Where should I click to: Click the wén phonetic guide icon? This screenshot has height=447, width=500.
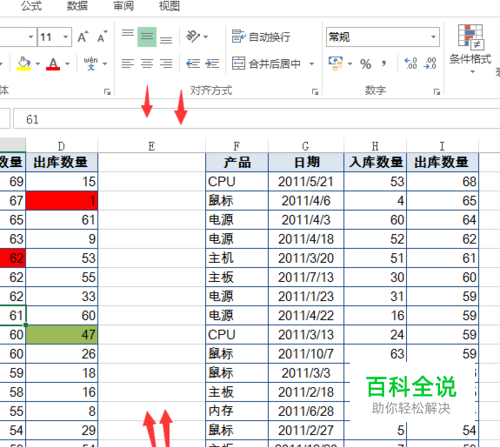91,63
